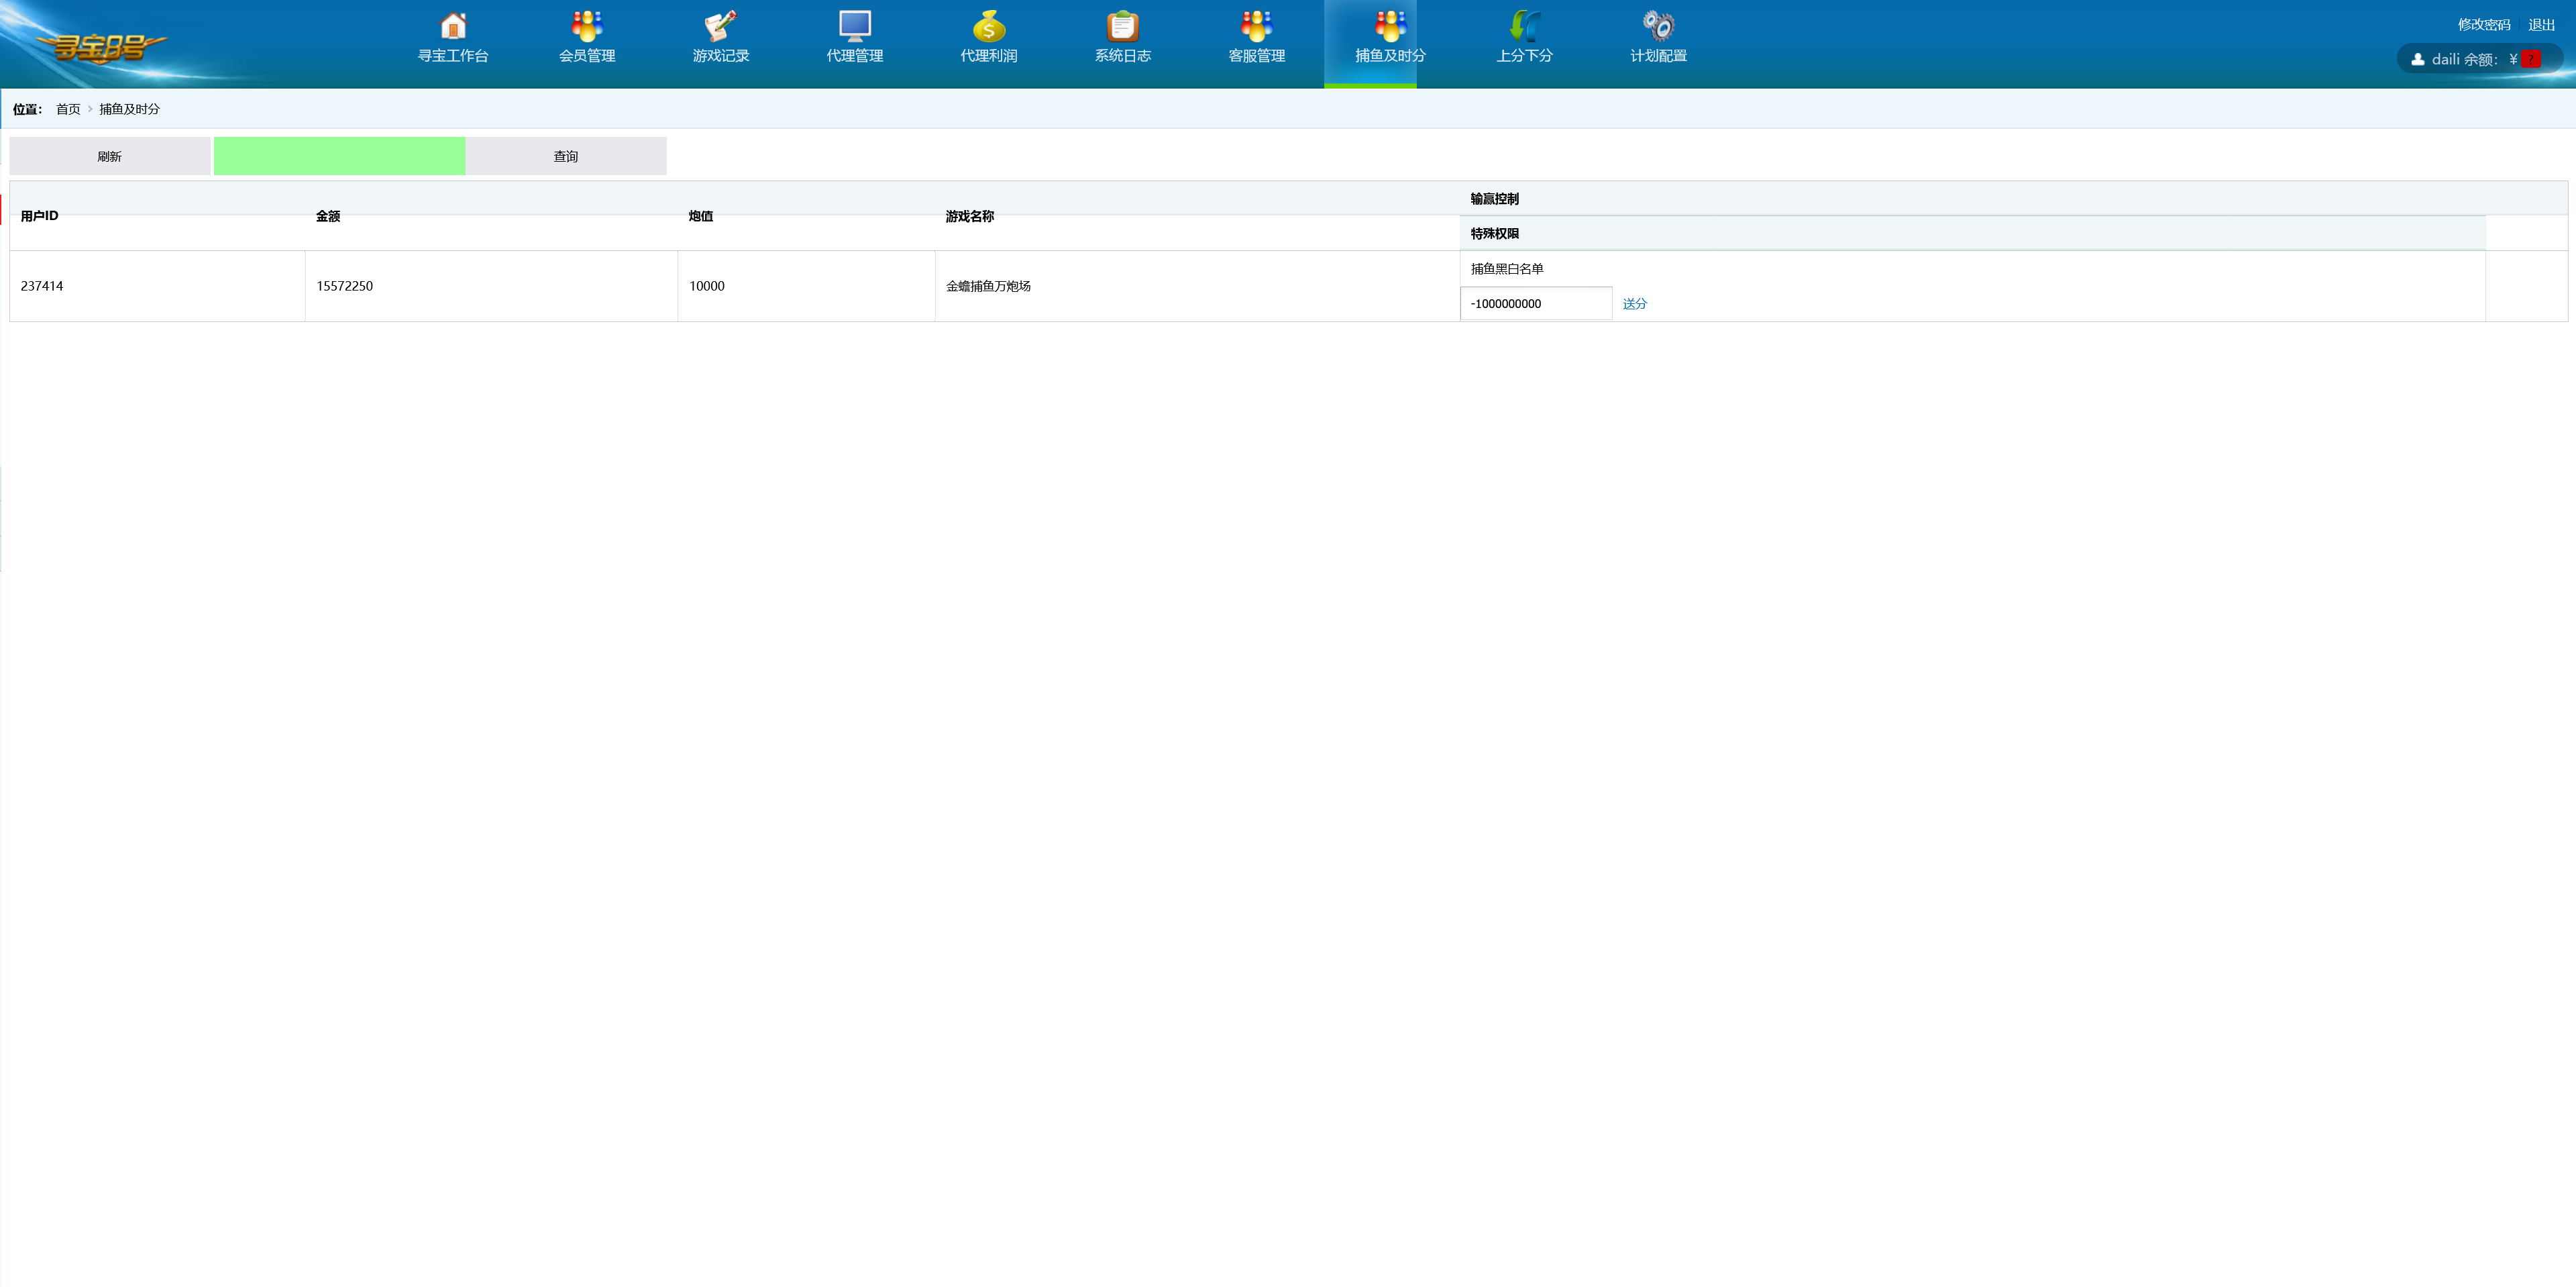Open the 寻宝工作台 home icon
Screen dimensions: 2576x1287
[x=453, y=25]
